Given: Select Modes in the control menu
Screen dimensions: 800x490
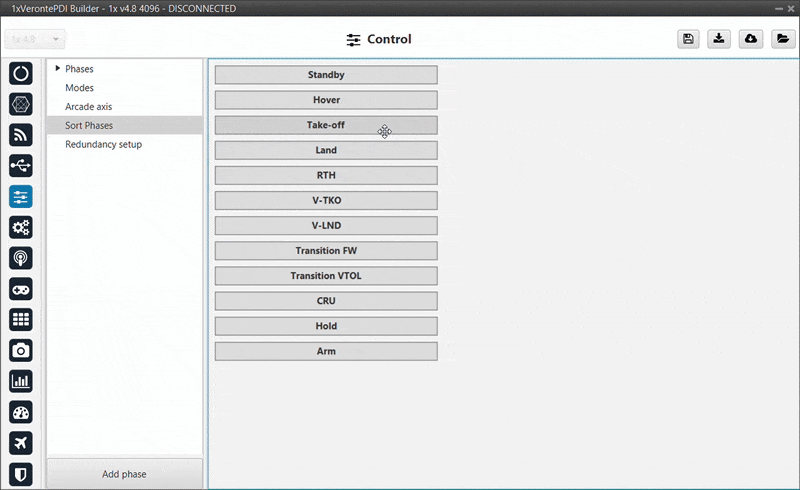Looking at the screenshot, I should click(80, 88).
